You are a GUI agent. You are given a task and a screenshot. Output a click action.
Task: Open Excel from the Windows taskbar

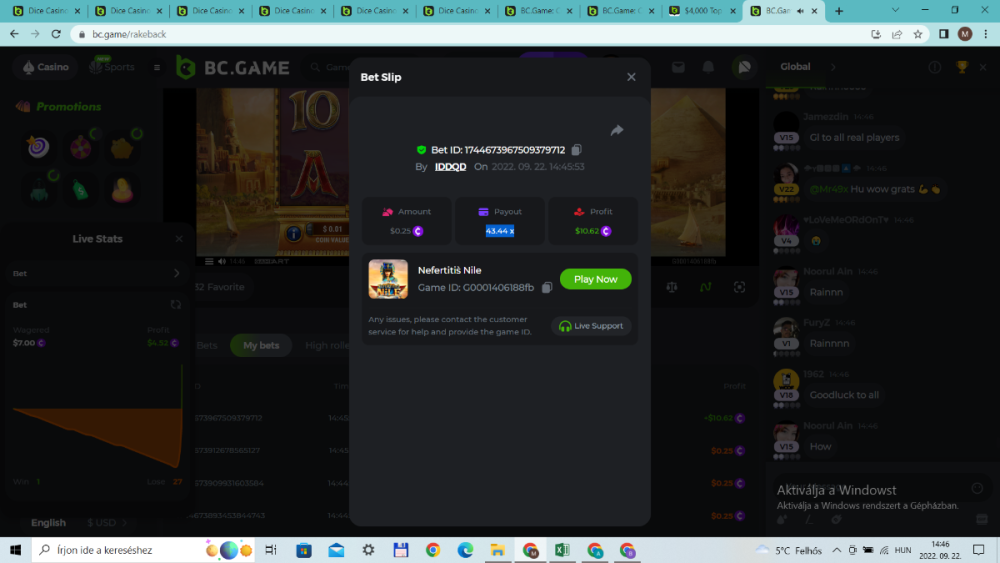[562, 550]
